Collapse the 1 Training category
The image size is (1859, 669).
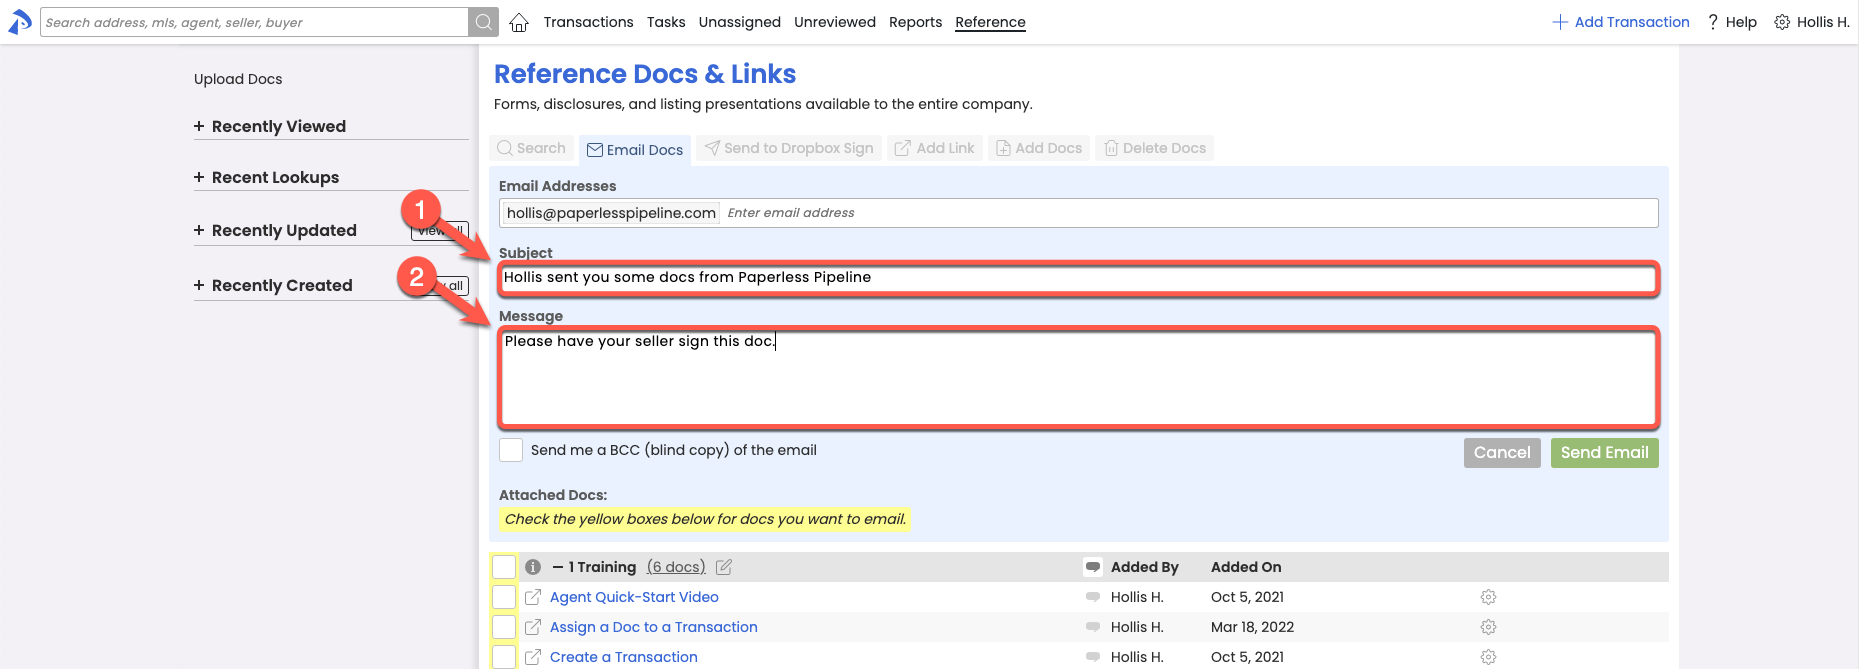click(x=558, y=567)
